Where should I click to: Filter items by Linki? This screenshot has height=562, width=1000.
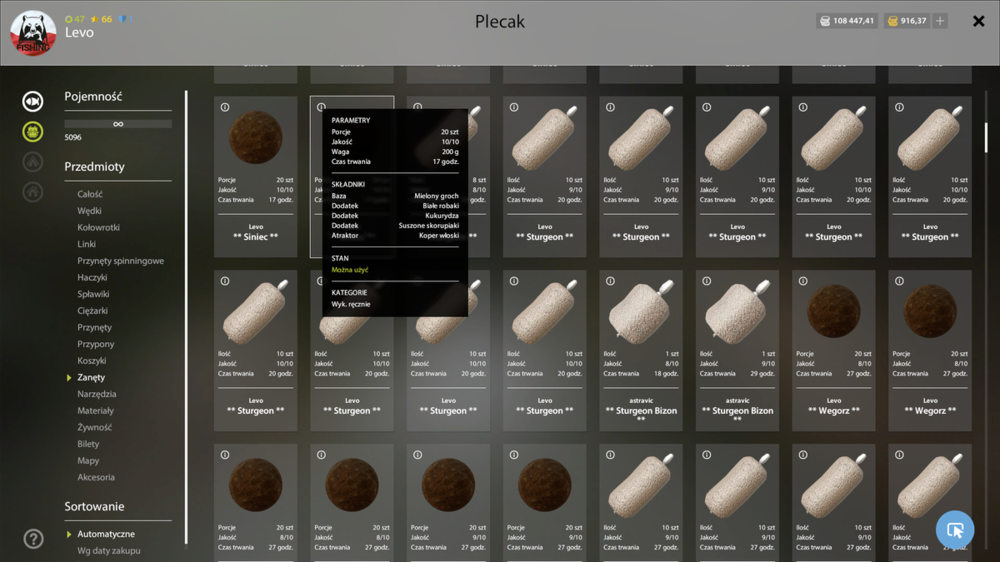tap(87, 244)
